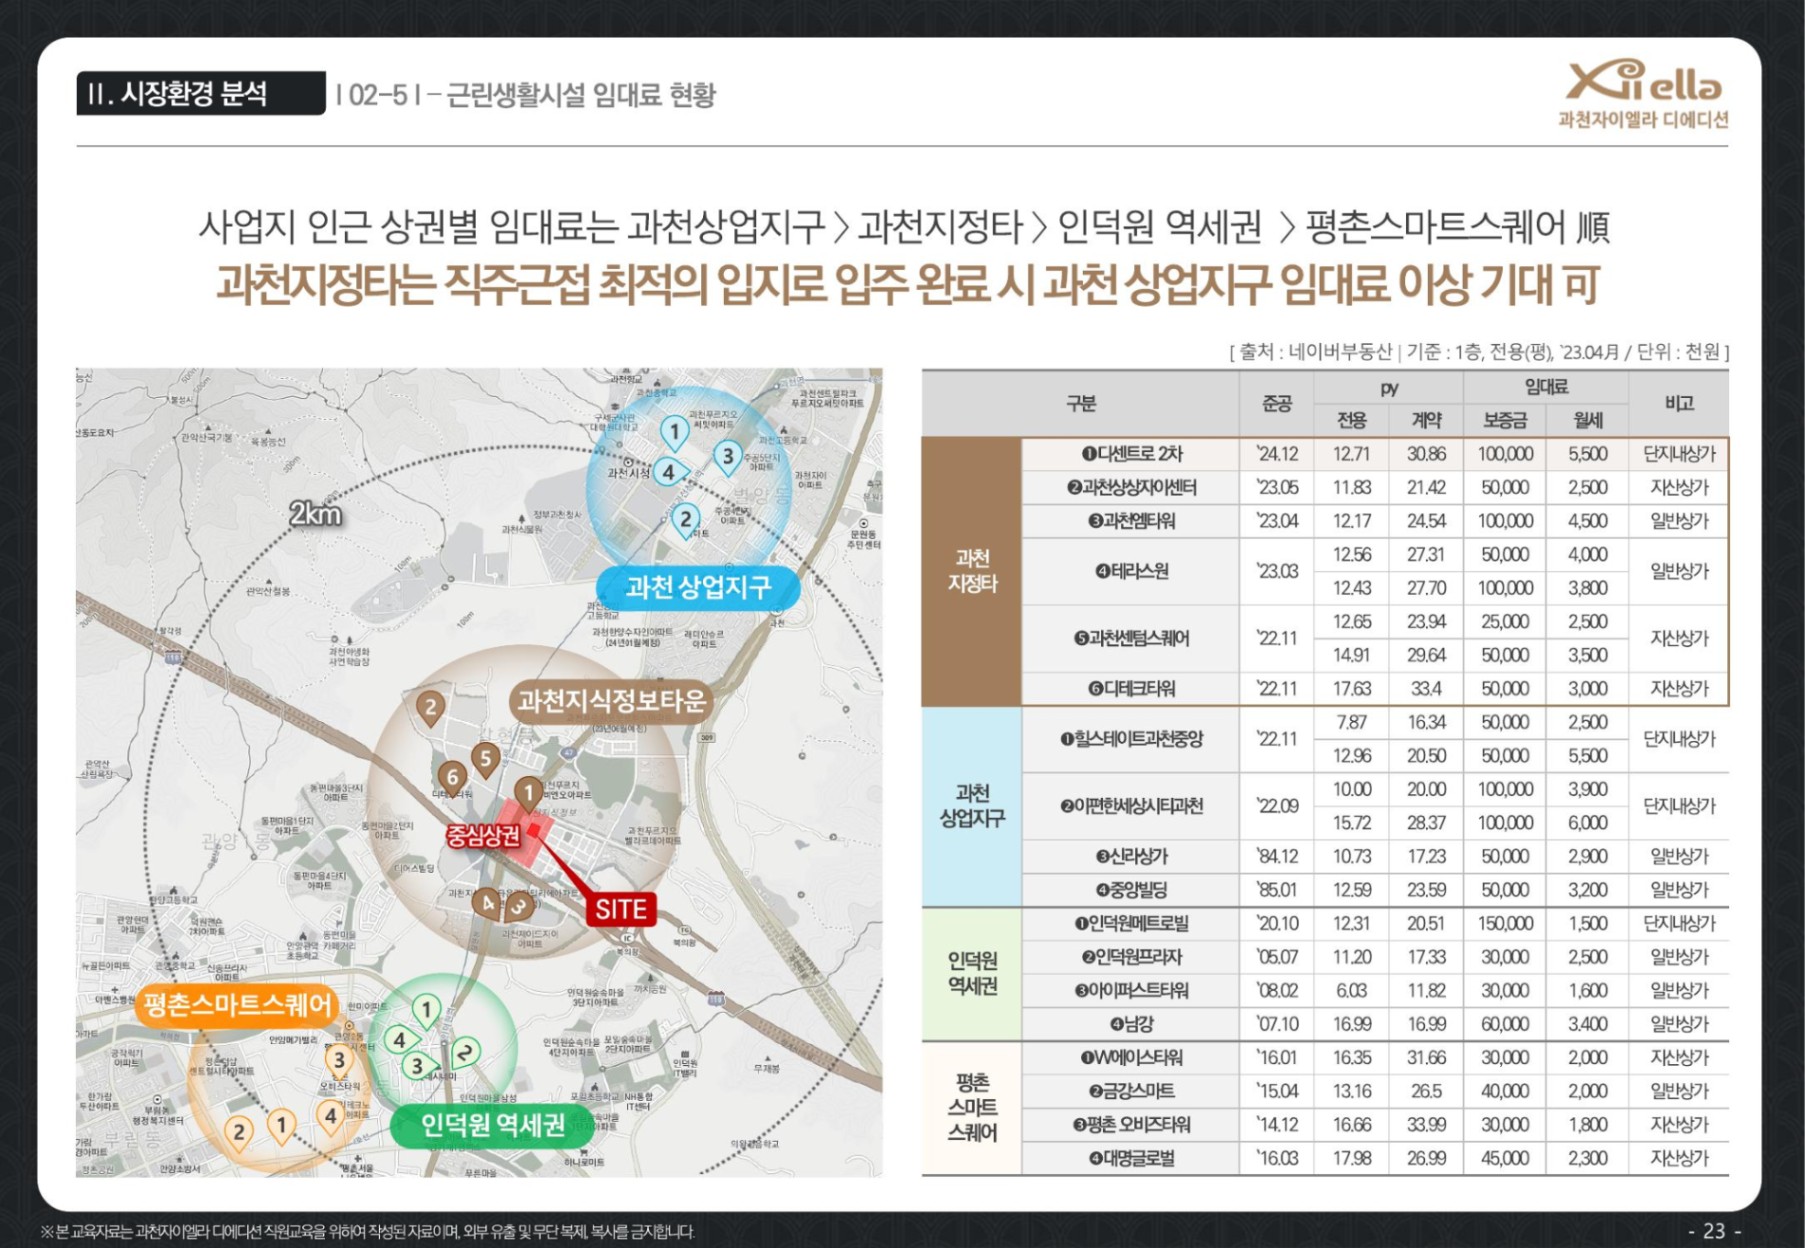
Task: Click the 150,000 deposit value
Action: tap(1504, 924)
